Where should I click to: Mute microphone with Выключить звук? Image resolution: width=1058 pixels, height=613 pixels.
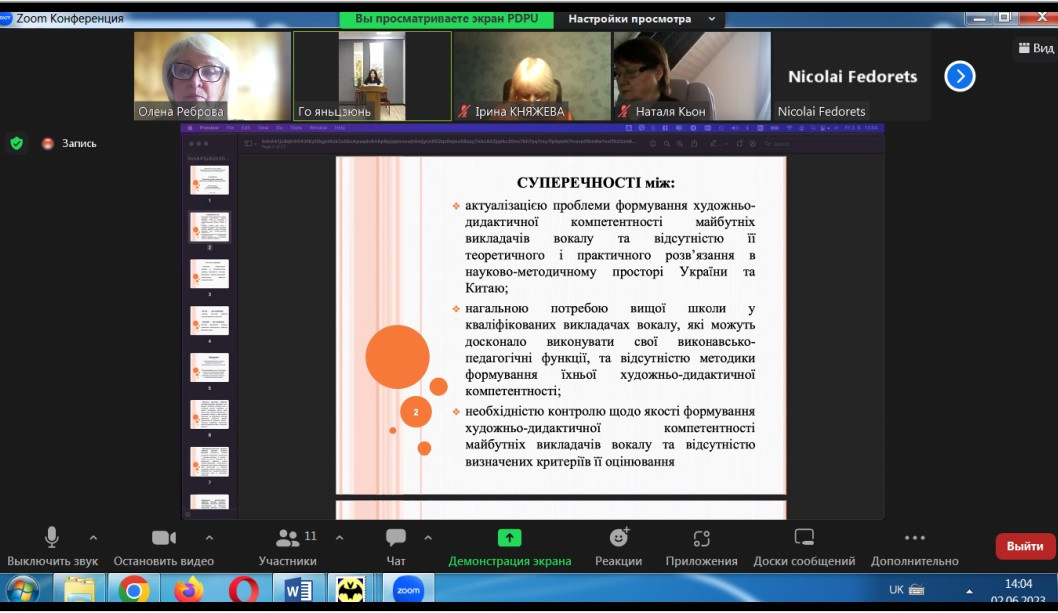pyautogui.click(x=52, y=538)
